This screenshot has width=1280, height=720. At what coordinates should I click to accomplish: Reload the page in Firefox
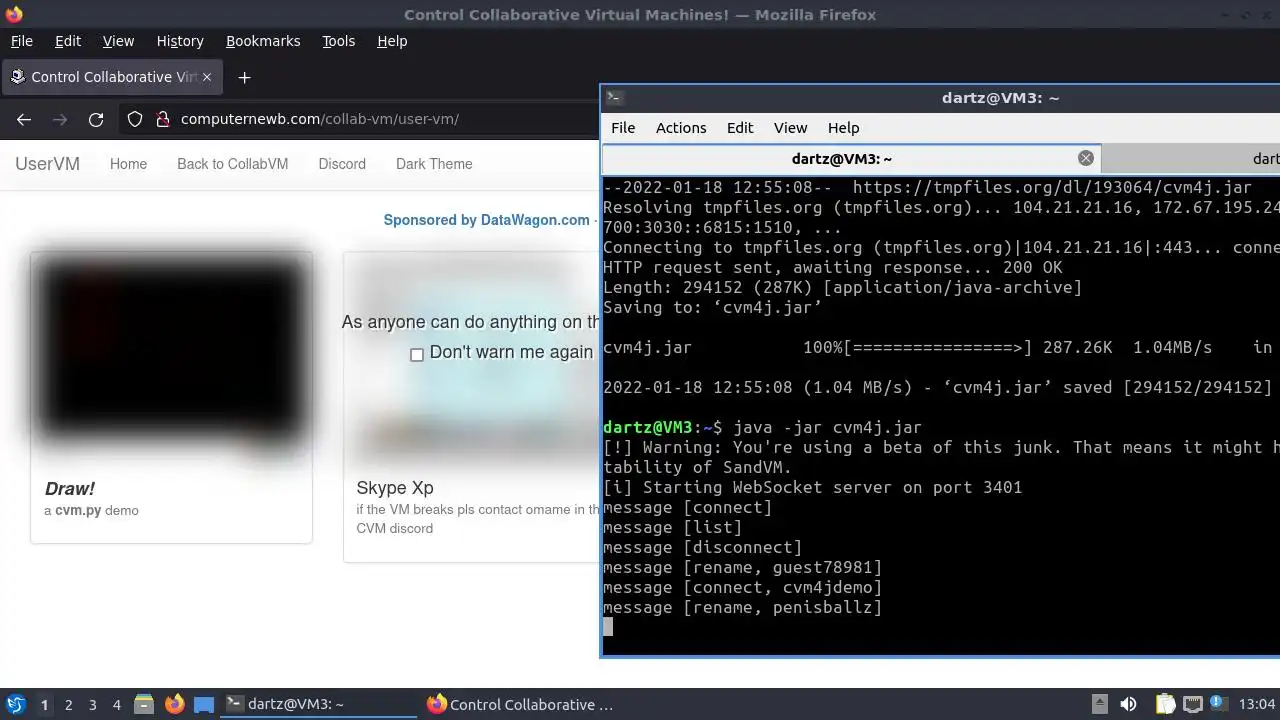pos(96,119)
